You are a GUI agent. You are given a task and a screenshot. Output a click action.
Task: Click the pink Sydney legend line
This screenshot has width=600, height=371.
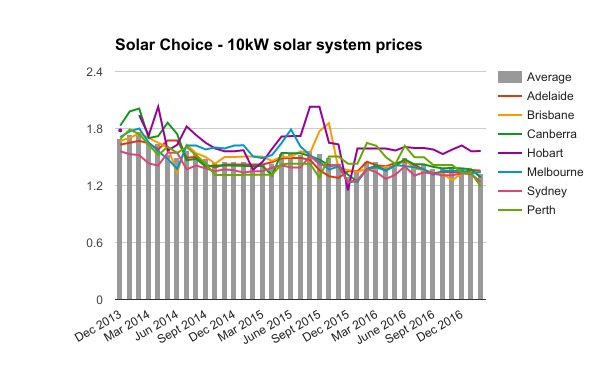[510, 191]
